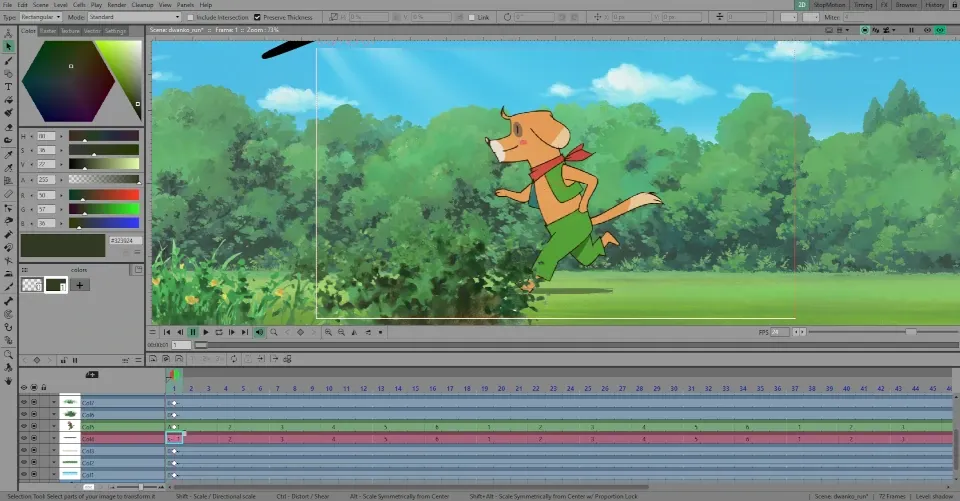Hide the Col5 layer with eye icon
The image size is (960, 501).
tap(24, 426)
